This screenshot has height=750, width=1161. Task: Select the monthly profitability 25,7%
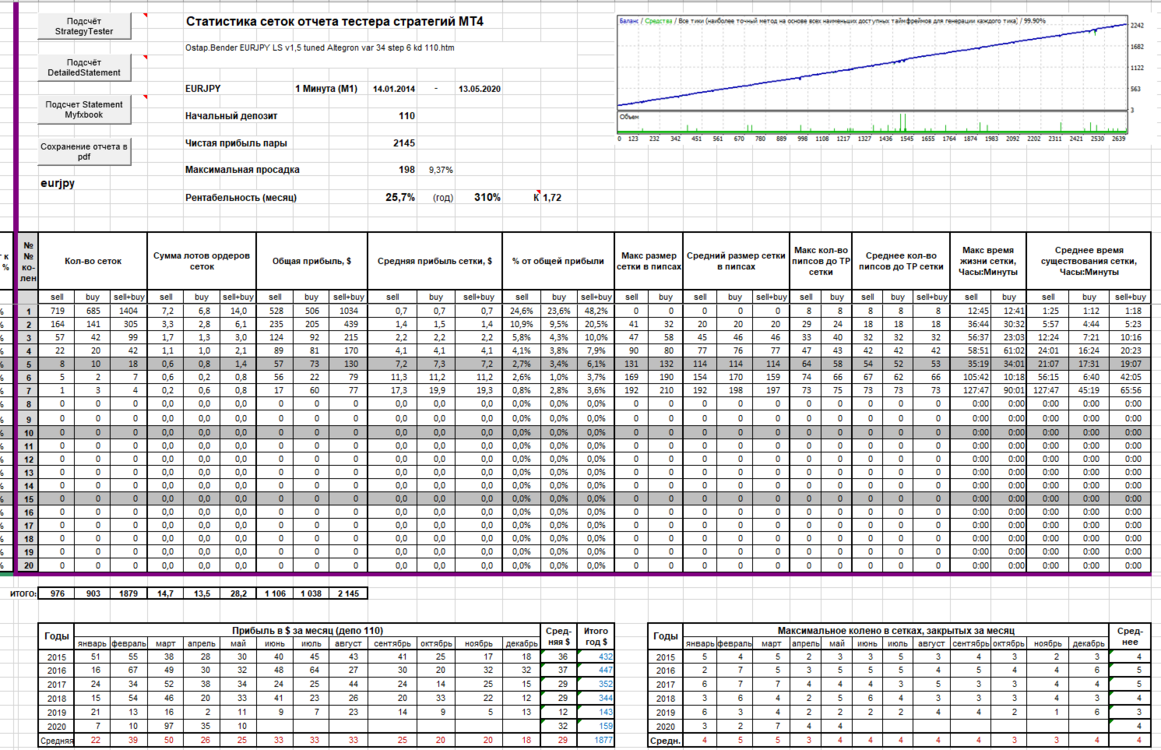(400, 198)
